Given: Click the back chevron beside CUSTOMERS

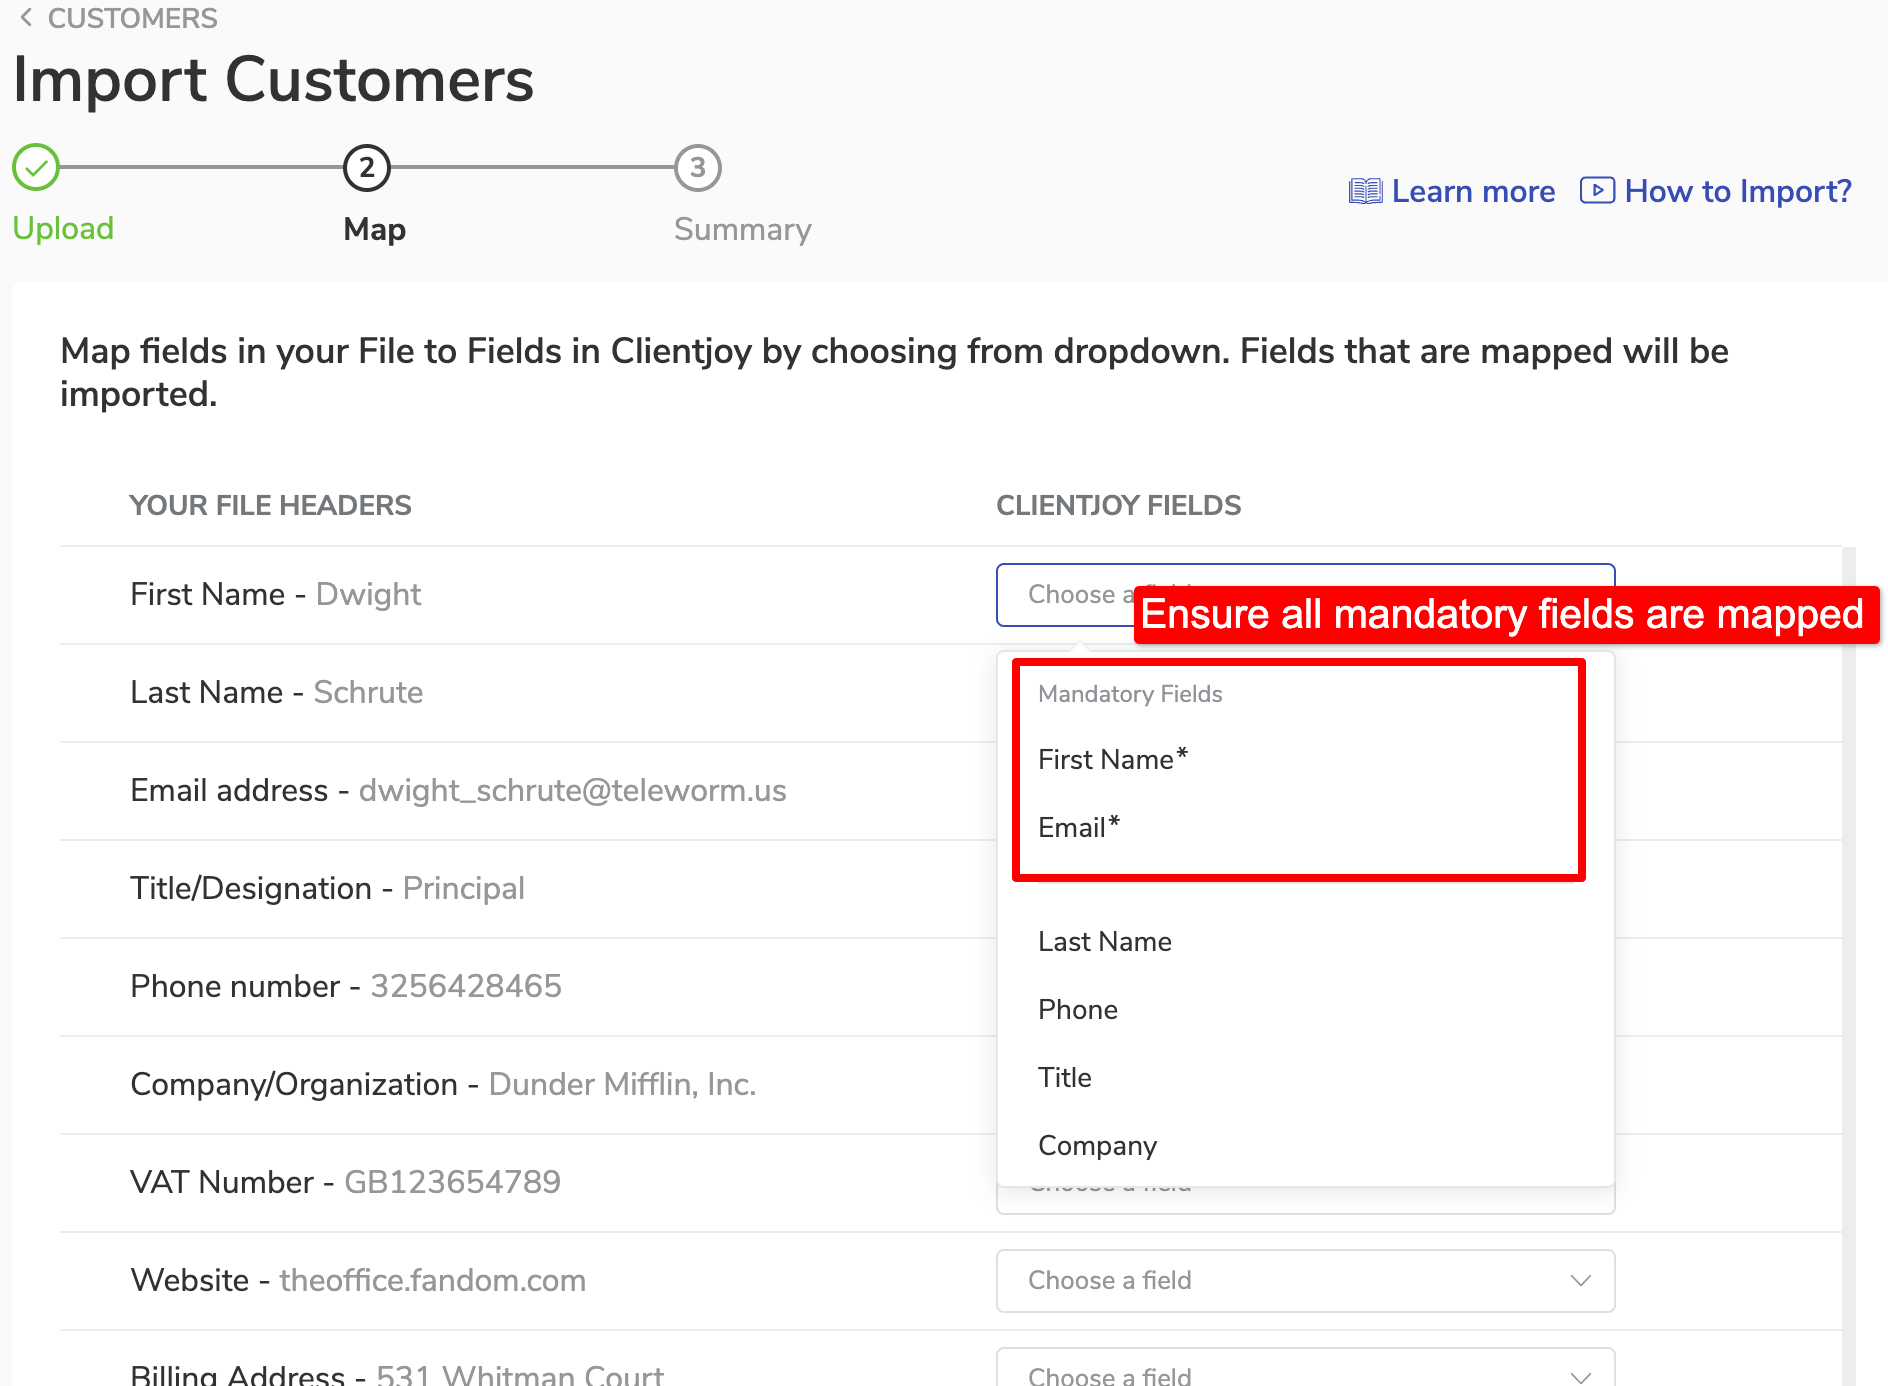Looking at the screenshot, I should [x=26, y=18].
